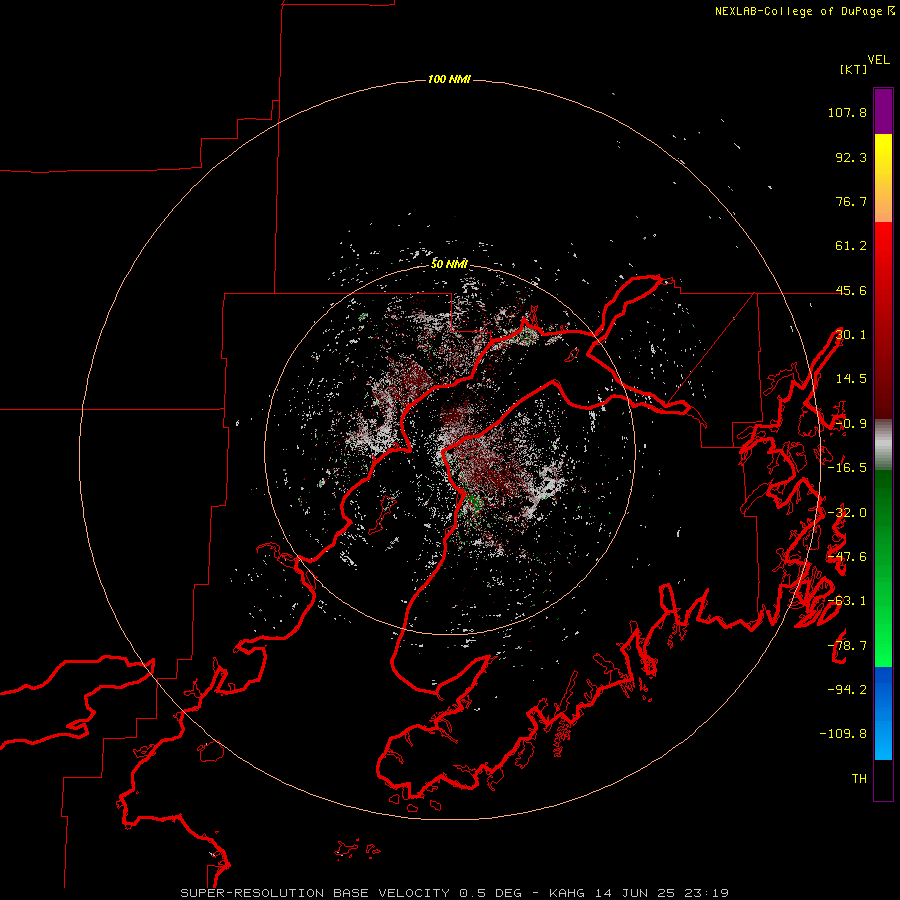This screenshot has height=900, width=900.
Task: Click the purple segment of the velocity color bar
Action: [x=883, y=111]
